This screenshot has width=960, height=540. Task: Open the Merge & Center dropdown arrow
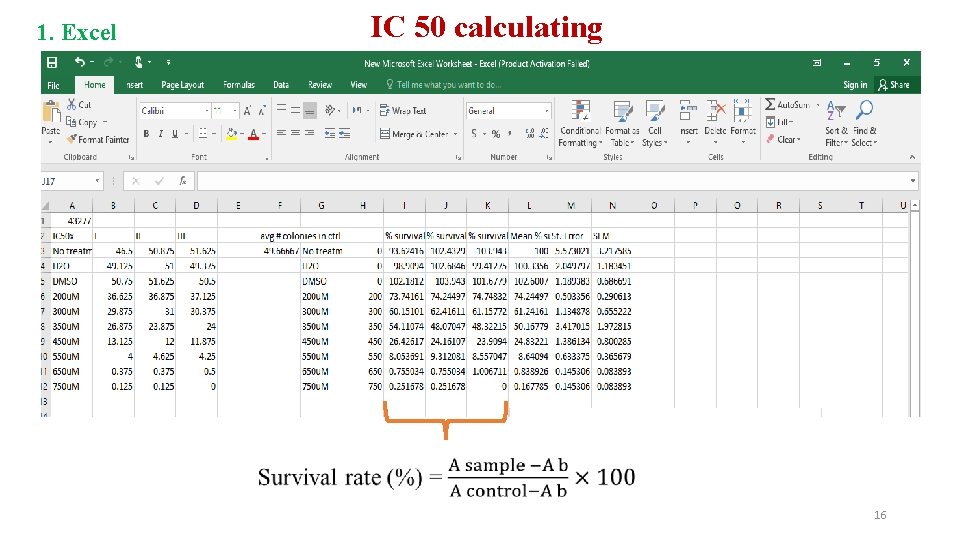click(456, 134)
